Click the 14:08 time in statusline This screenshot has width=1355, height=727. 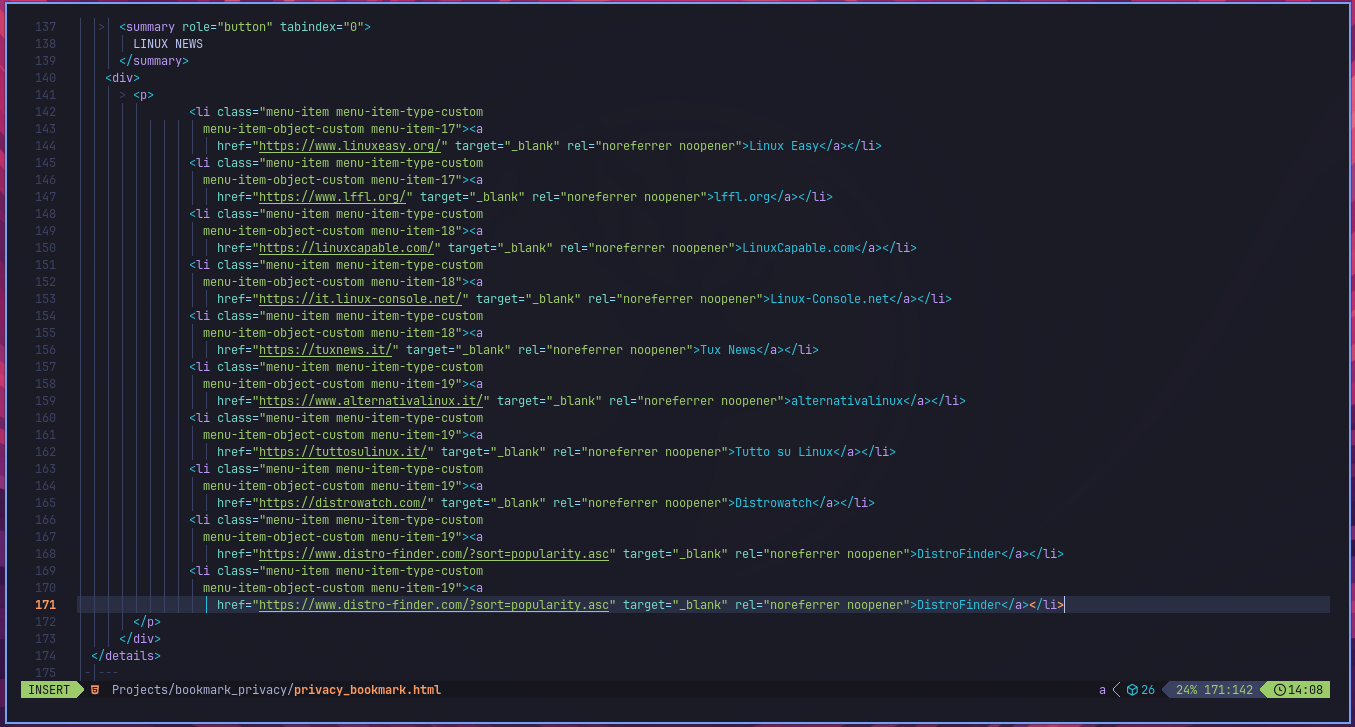click(x=1305, y=690)
